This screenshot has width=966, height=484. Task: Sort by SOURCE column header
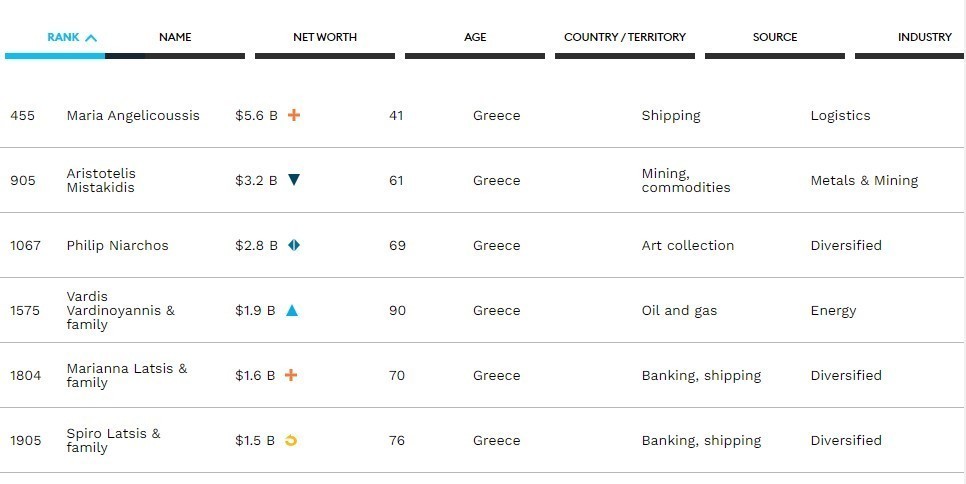click(775, 37)
